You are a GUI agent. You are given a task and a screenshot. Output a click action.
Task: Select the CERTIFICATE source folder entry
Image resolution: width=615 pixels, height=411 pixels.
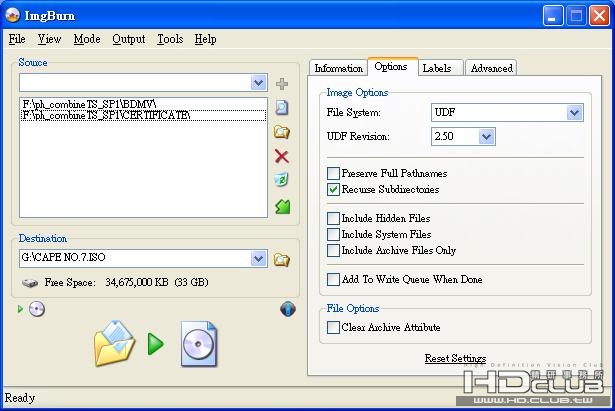click(143, 115)
